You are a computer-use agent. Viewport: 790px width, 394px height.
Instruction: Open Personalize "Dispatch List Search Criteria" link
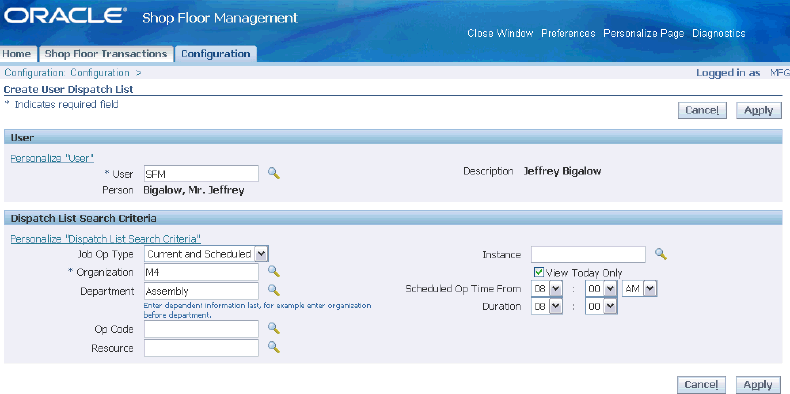point(106,238)
